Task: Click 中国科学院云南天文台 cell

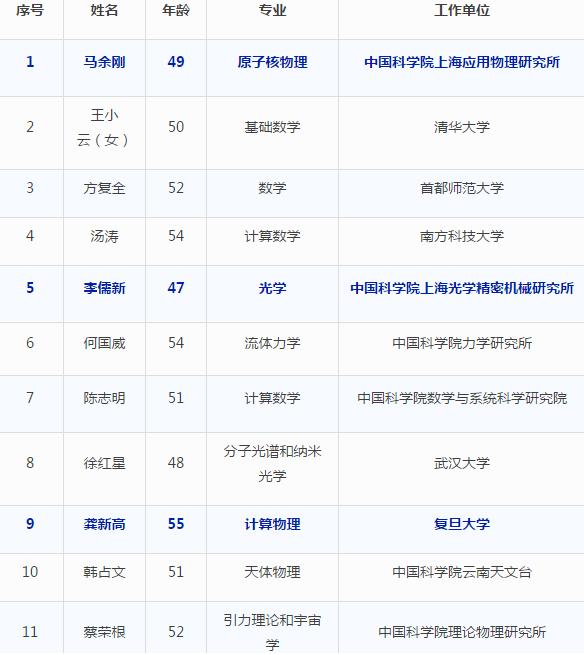Action: point(462,572)
